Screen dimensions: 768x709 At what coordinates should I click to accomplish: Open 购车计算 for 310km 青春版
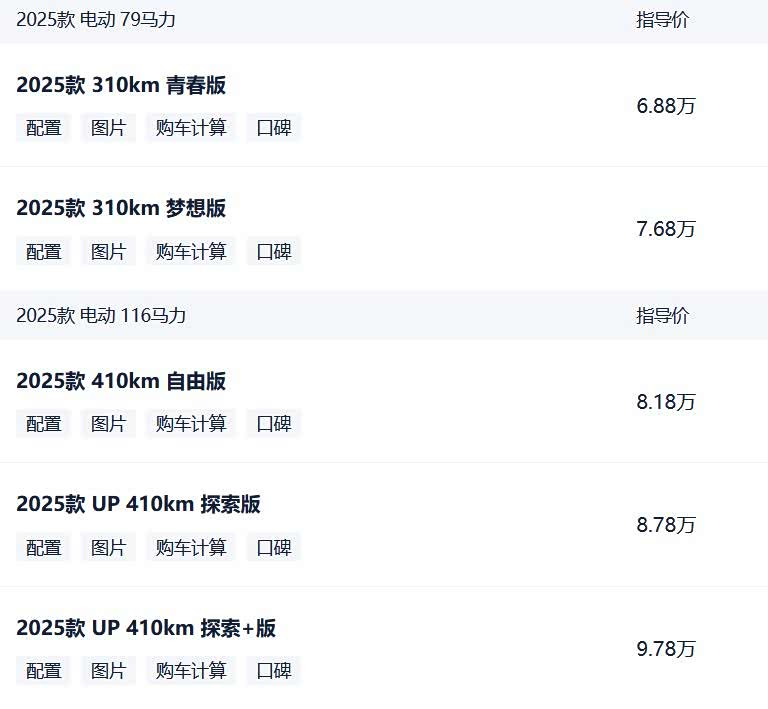tap(191, 128)
